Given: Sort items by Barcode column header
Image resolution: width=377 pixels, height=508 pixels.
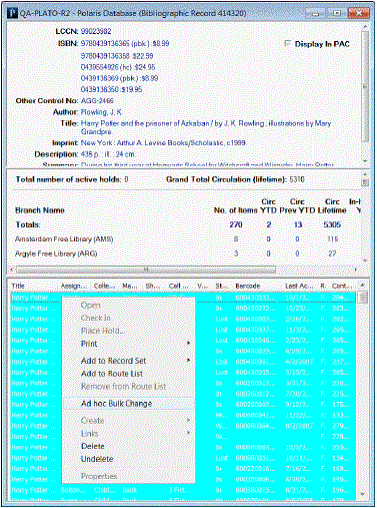Looking at the screenshot, I should point(247,286).
